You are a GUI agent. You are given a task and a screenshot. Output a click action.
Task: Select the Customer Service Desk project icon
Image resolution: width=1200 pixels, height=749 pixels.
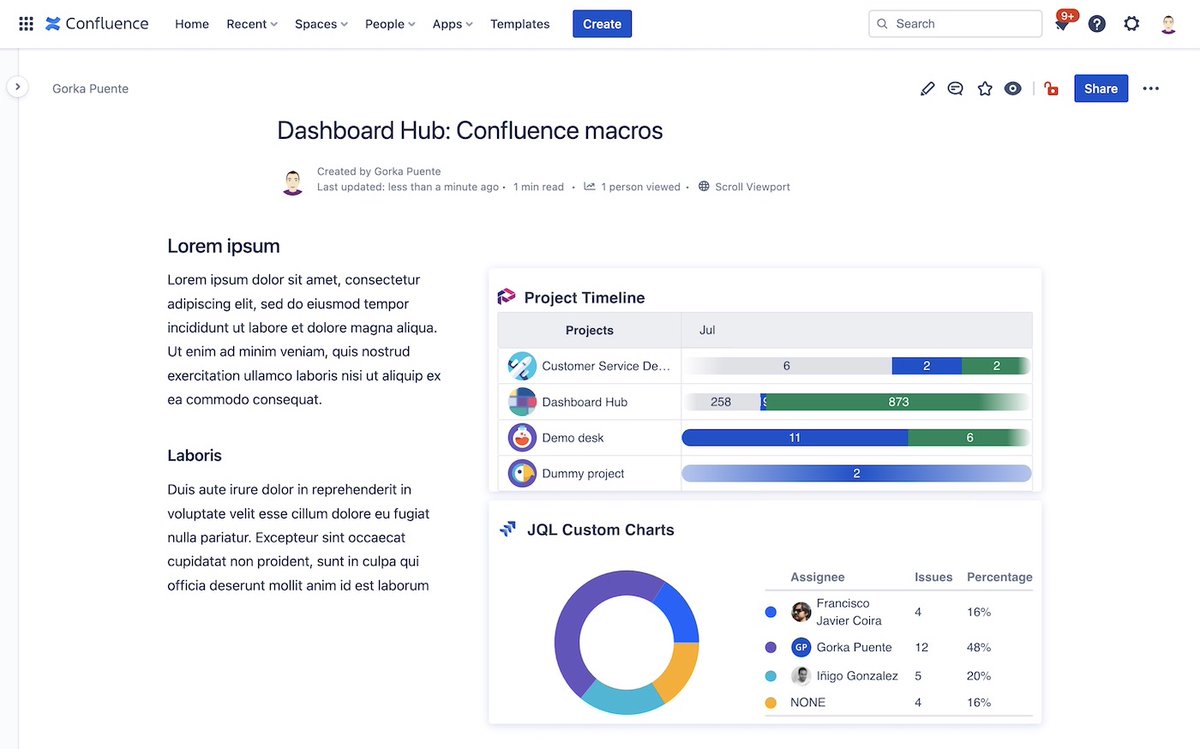point(522,366)
